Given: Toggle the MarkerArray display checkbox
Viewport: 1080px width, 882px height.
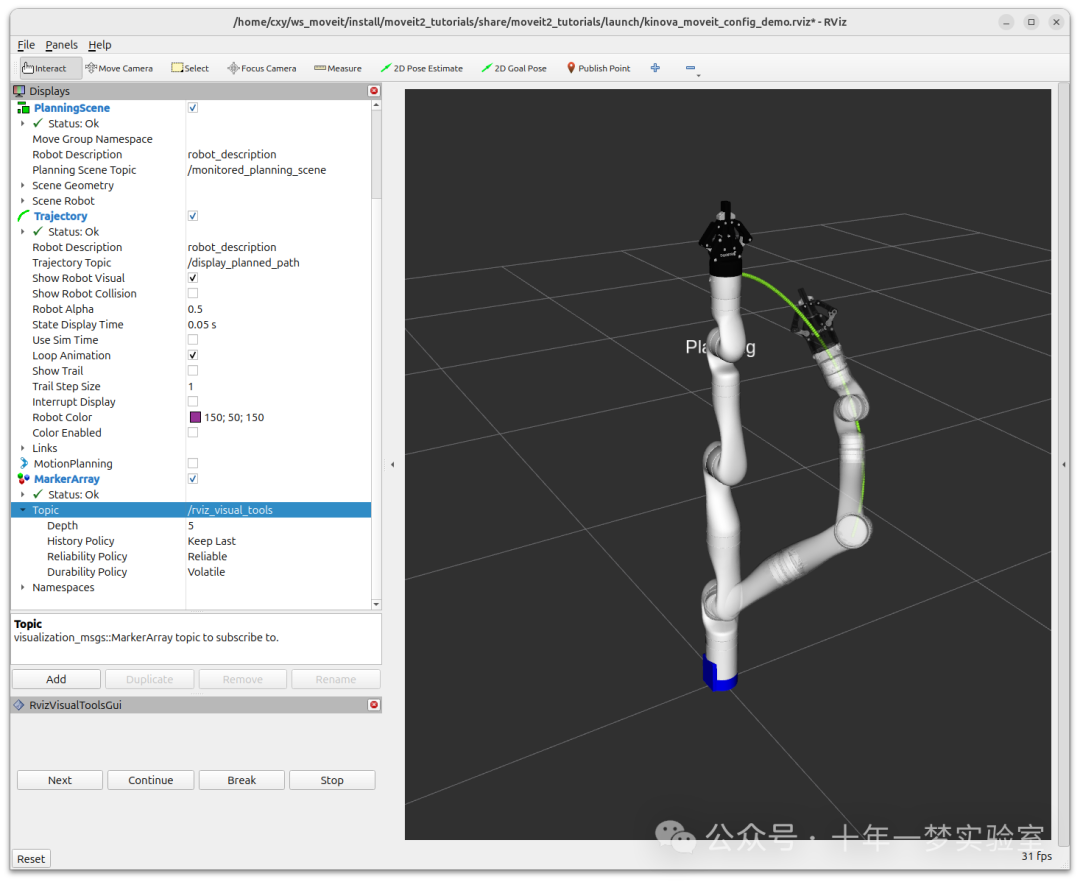Looking at the screenshot, I should (193, 479).
